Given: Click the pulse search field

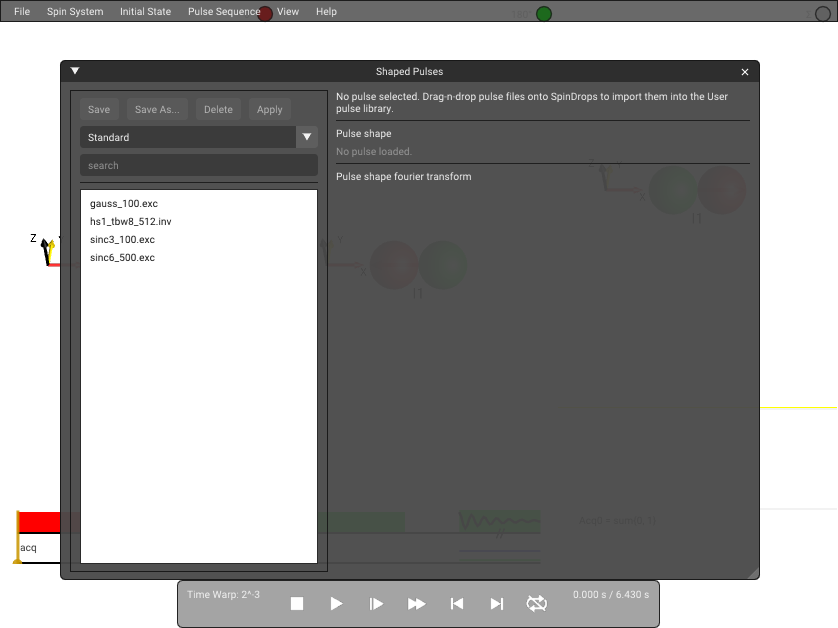Looking at the screenshot, I should pos(199,165).
